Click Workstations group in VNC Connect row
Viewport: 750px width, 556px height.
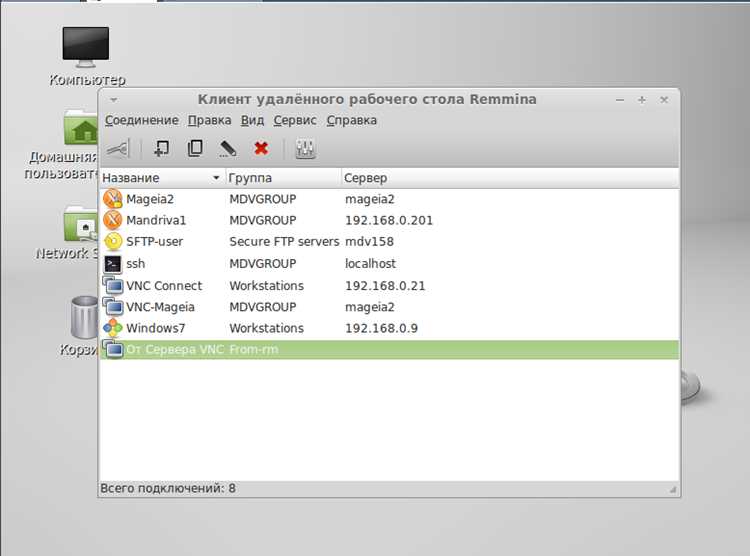coord(266,286)
